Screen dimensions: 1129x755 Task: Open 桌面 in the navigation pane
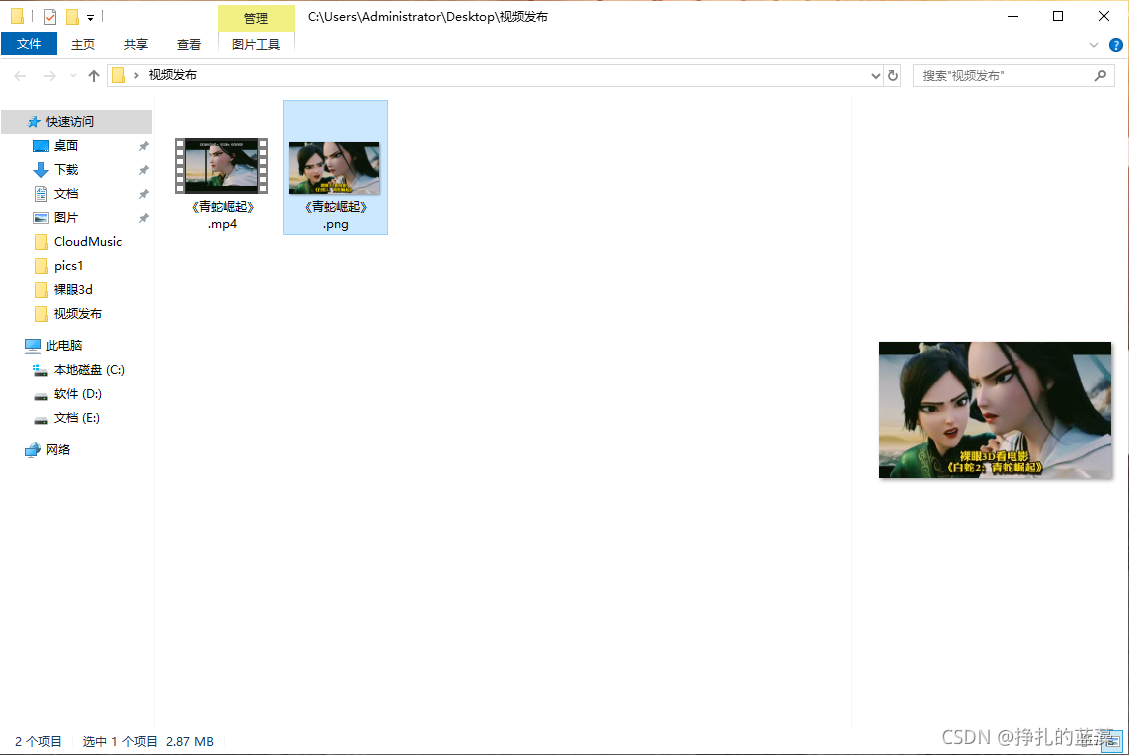click(66, 146)
